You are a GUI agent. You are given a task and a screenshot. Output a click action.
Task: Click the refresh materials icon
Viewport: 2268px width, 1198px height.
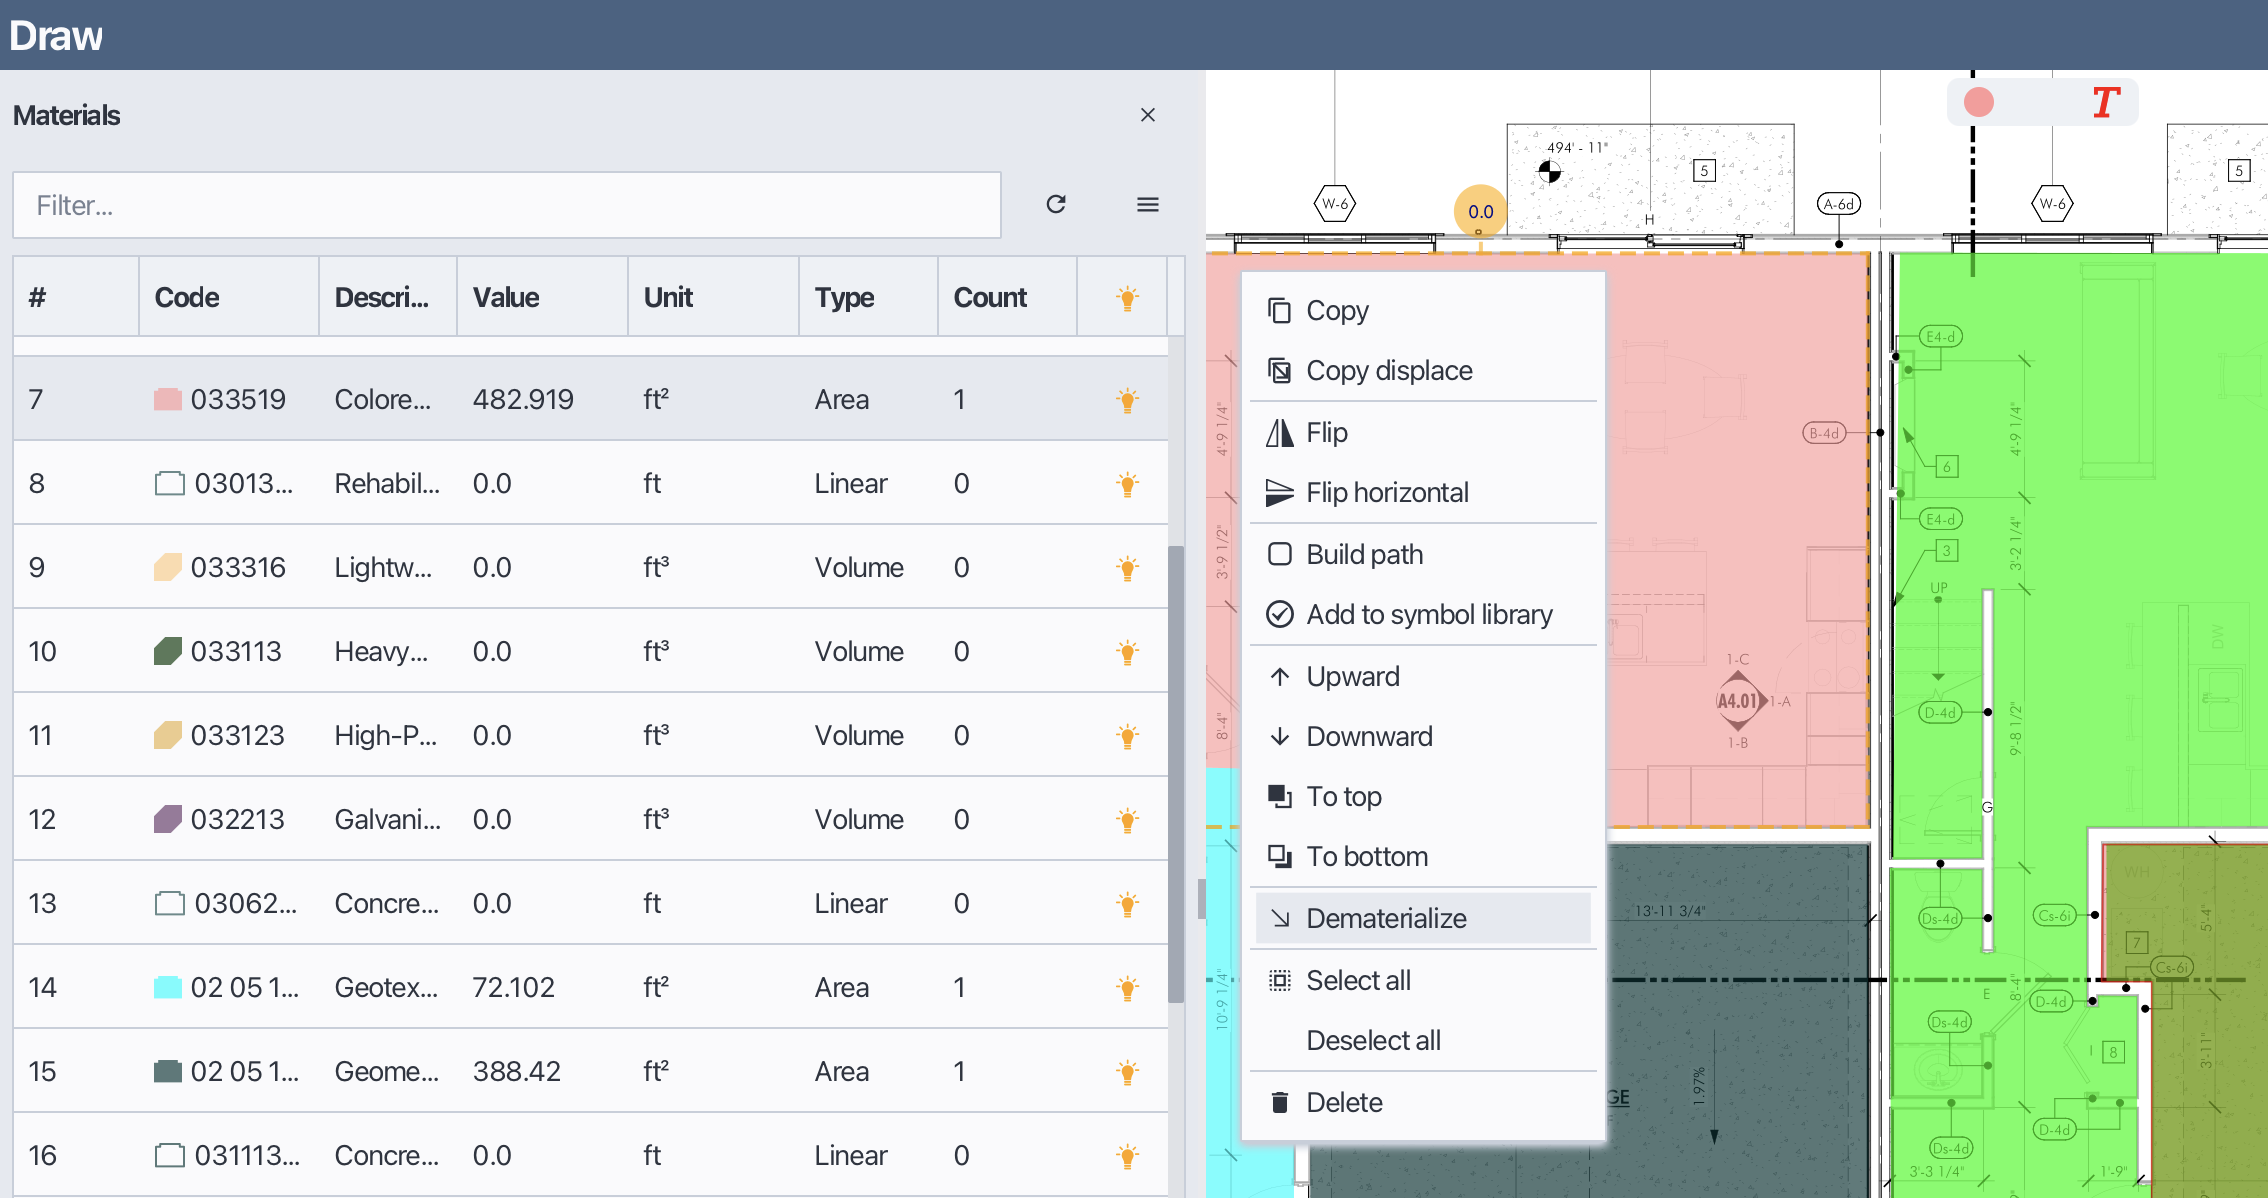1056,205
